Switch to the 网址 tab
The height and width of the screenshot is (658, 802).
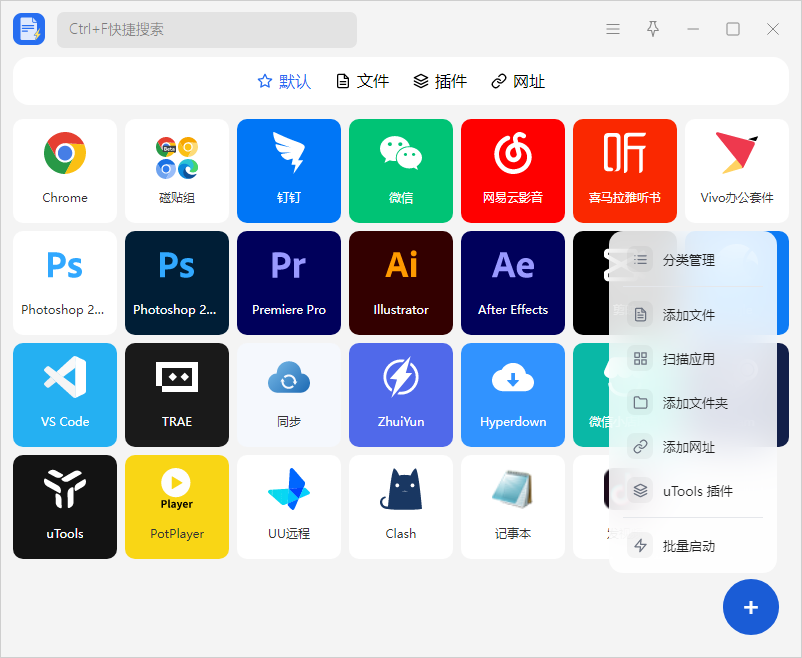[518, 81]
